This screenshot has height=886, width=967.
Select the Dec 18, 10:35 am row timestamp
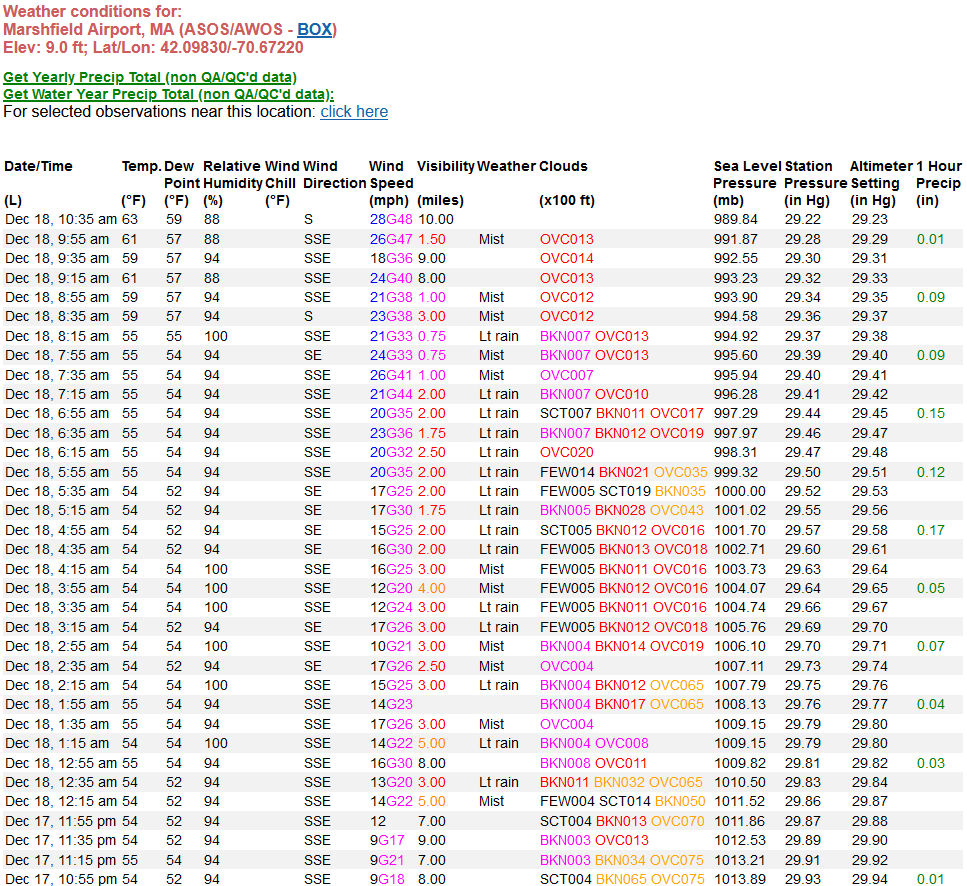[61, 219]
